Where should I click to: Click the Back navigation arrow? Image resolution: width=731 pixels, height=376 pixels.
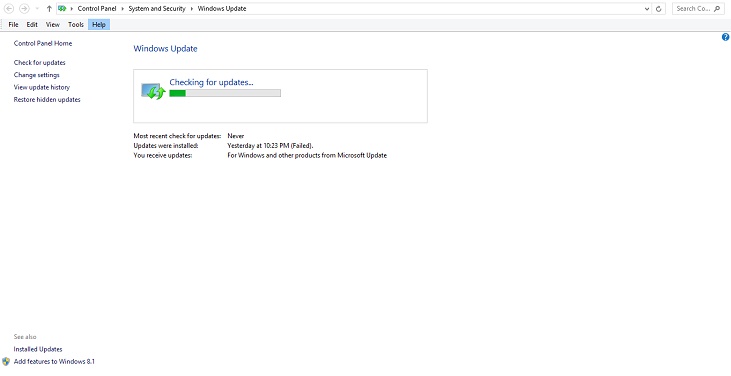[x=8, y=8]
